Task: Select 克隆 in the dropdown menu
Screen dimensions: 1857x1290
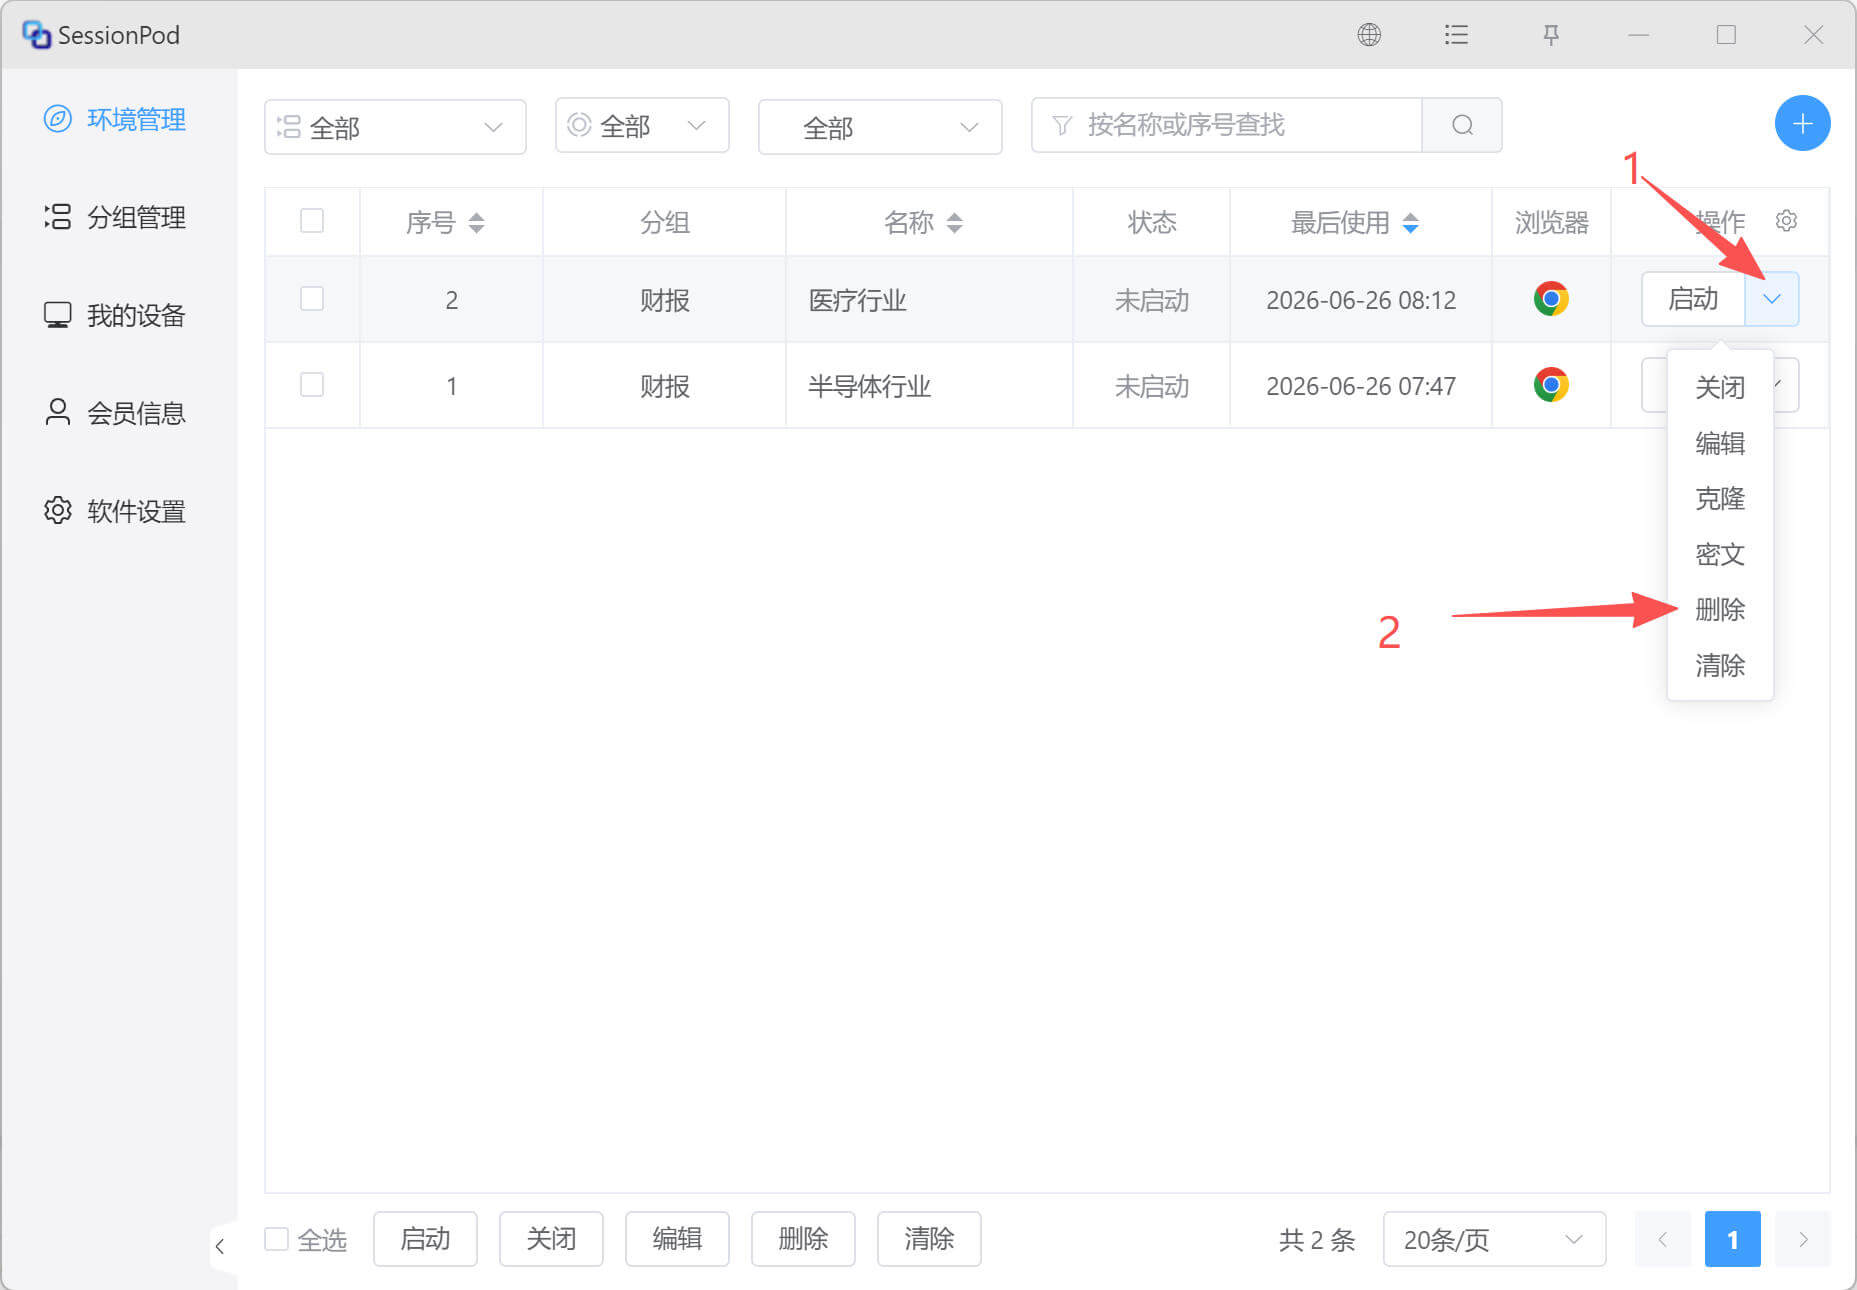Action: 1720,498
